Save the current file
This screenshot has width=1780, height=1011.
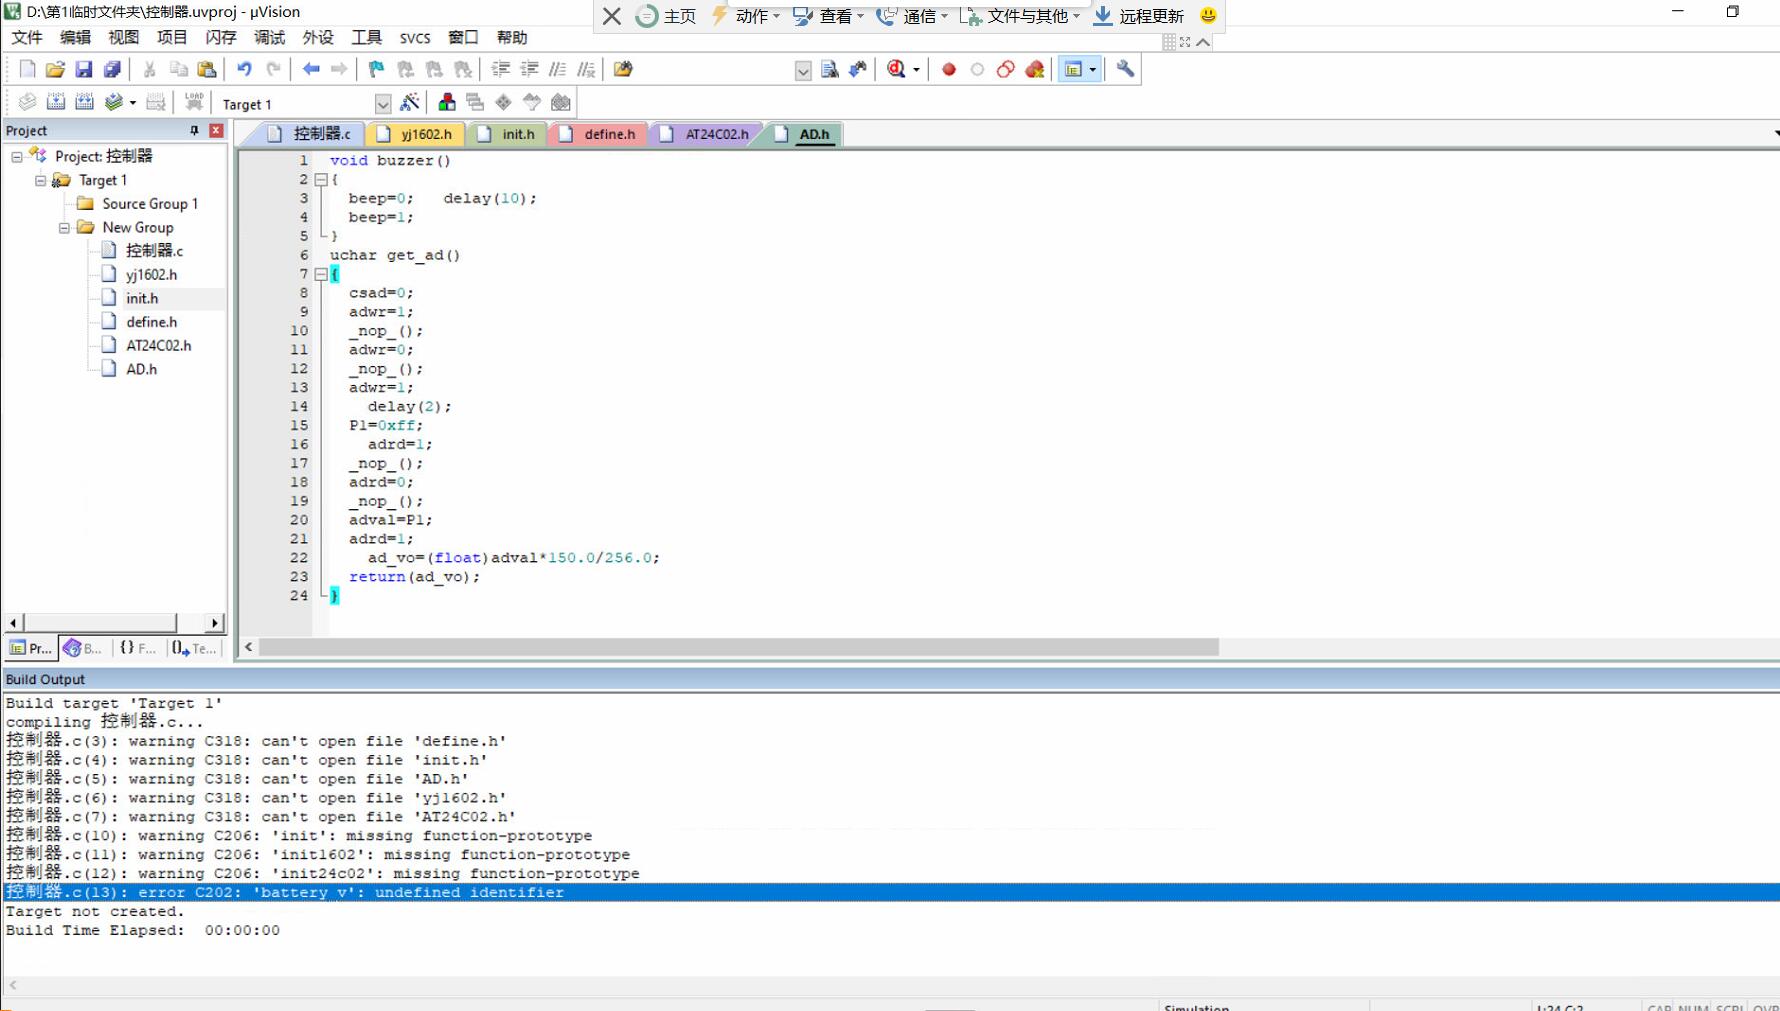tap(83, 69)
